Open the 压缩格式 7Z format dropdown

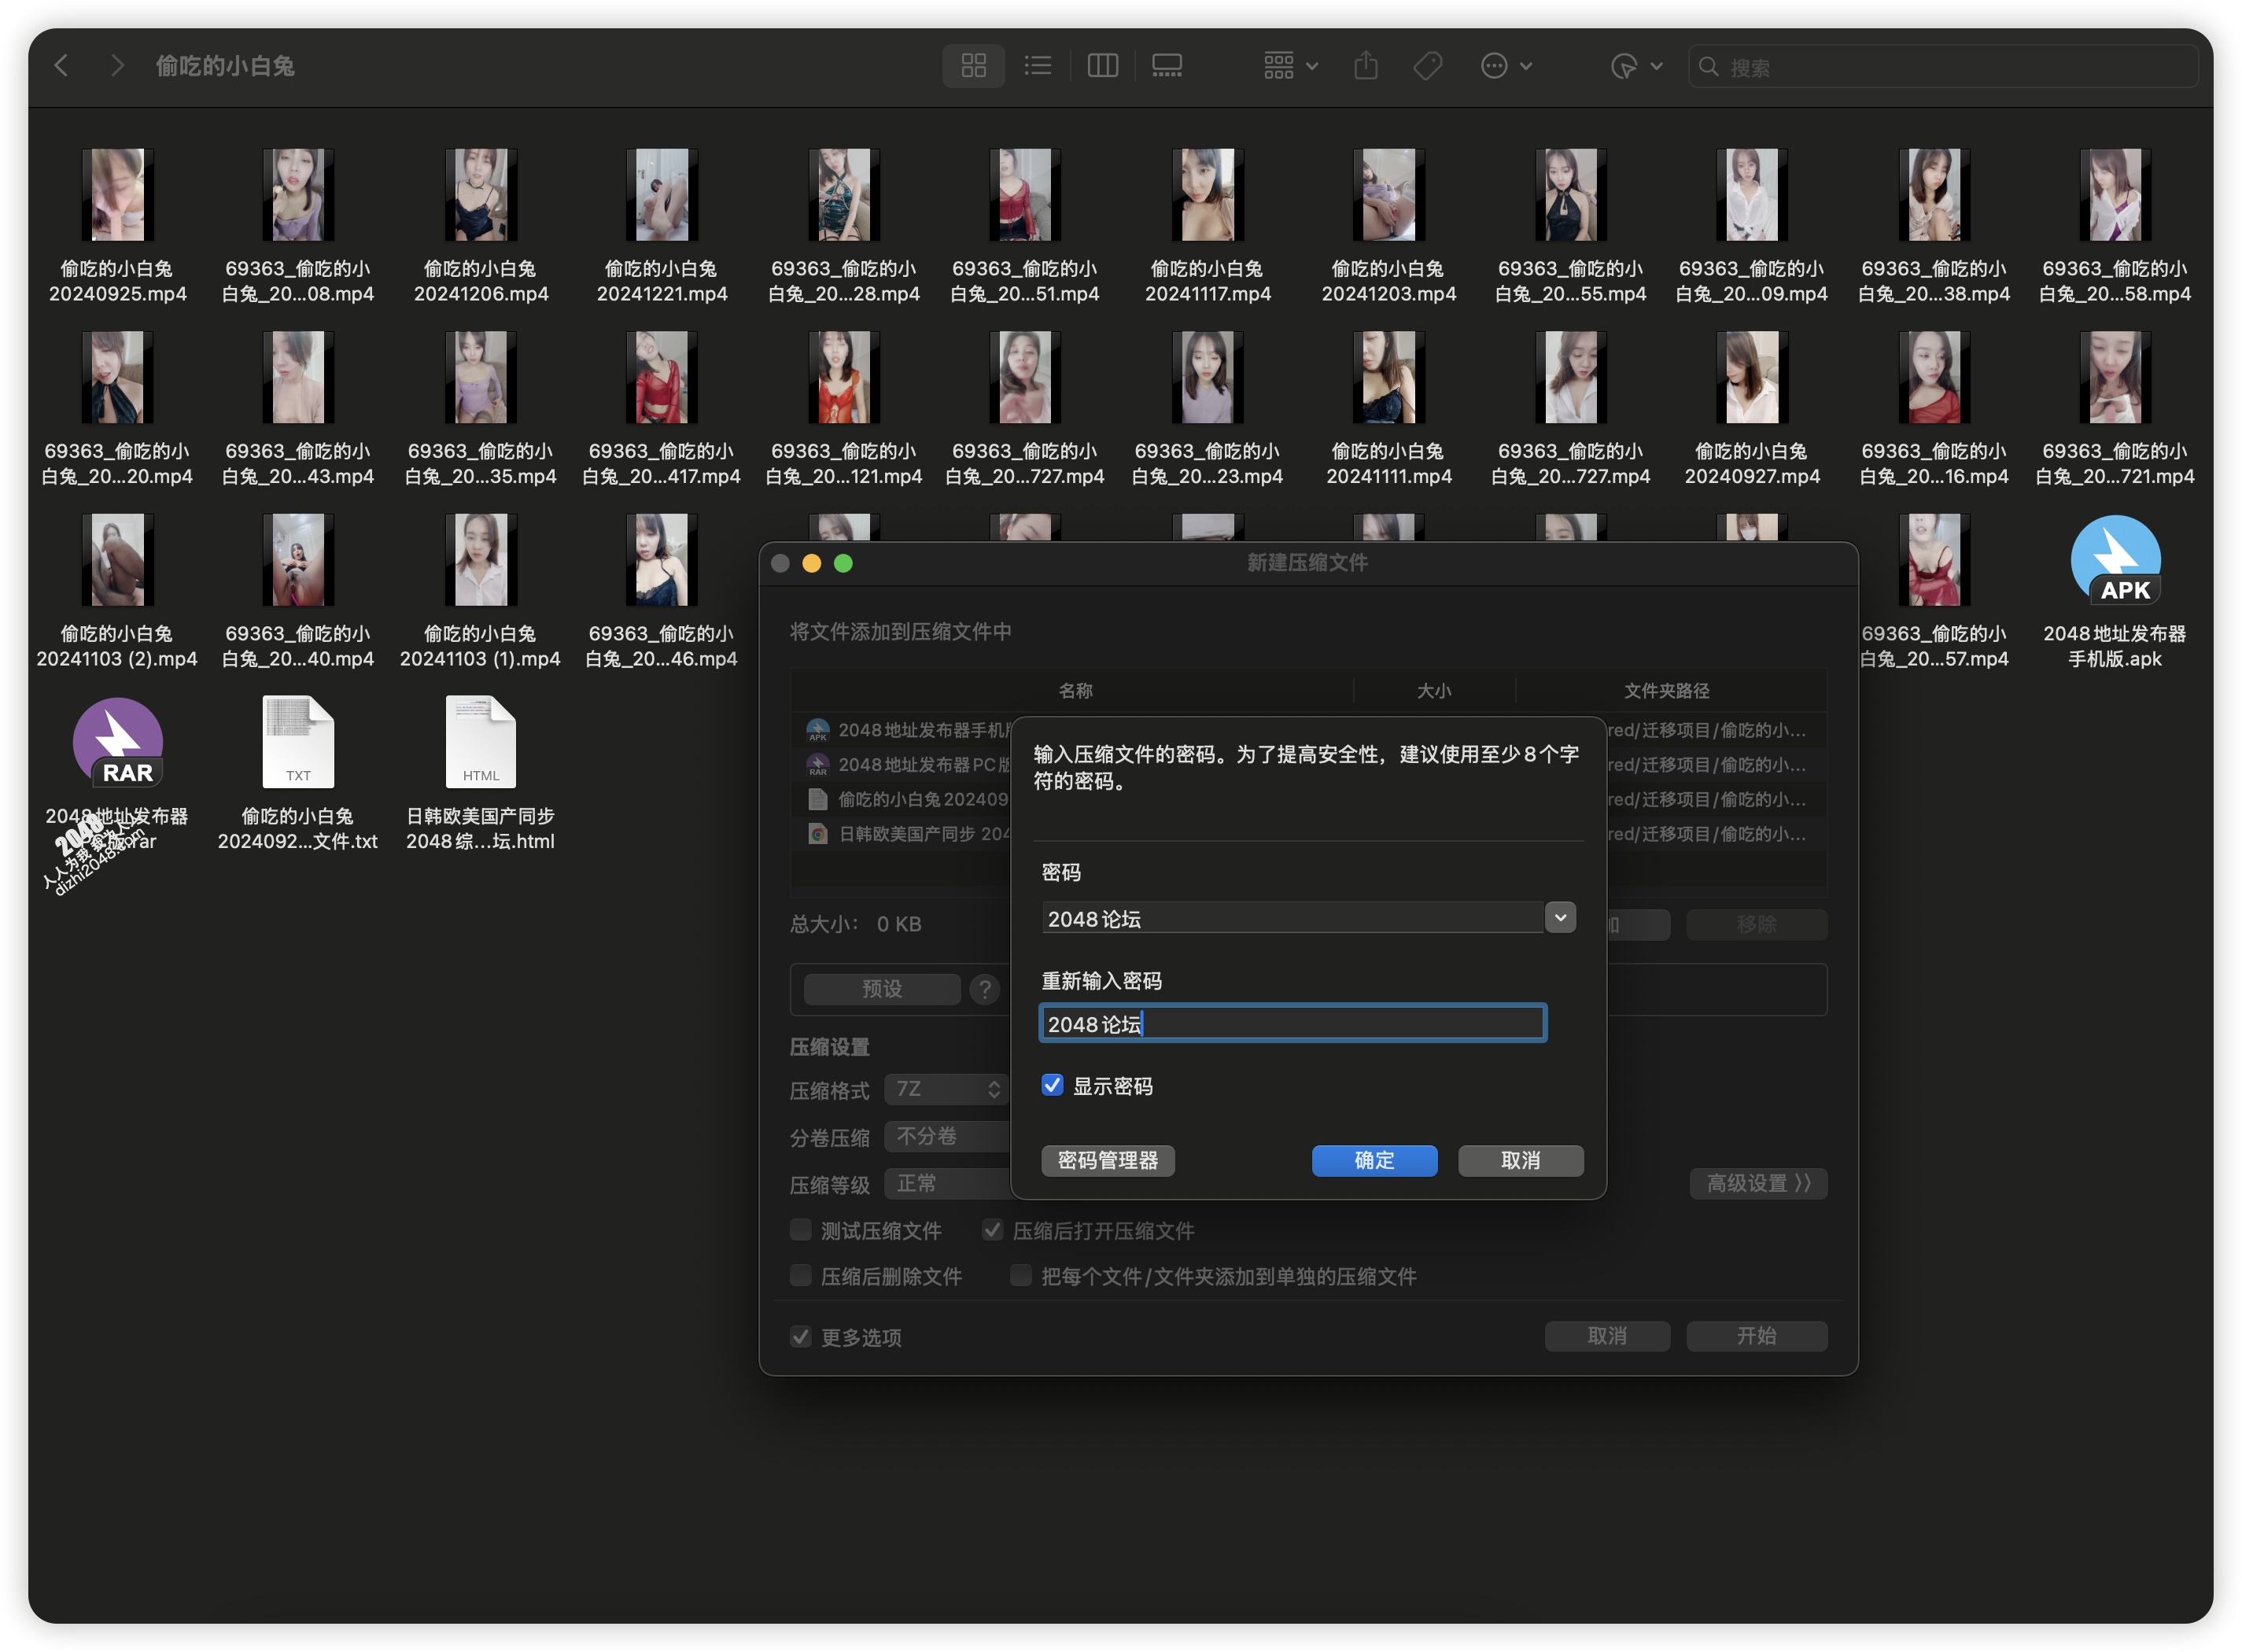pos(946,1089)
